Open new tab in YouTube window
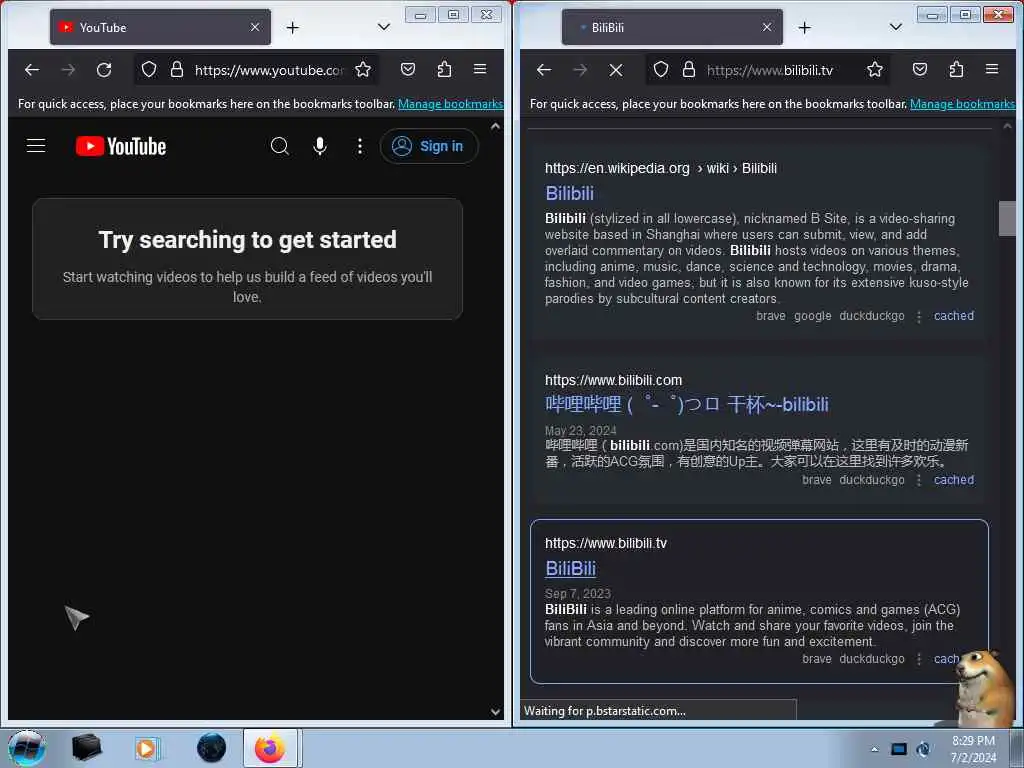The width and height of the screenshot is (1024, 768). coord(293,27)
